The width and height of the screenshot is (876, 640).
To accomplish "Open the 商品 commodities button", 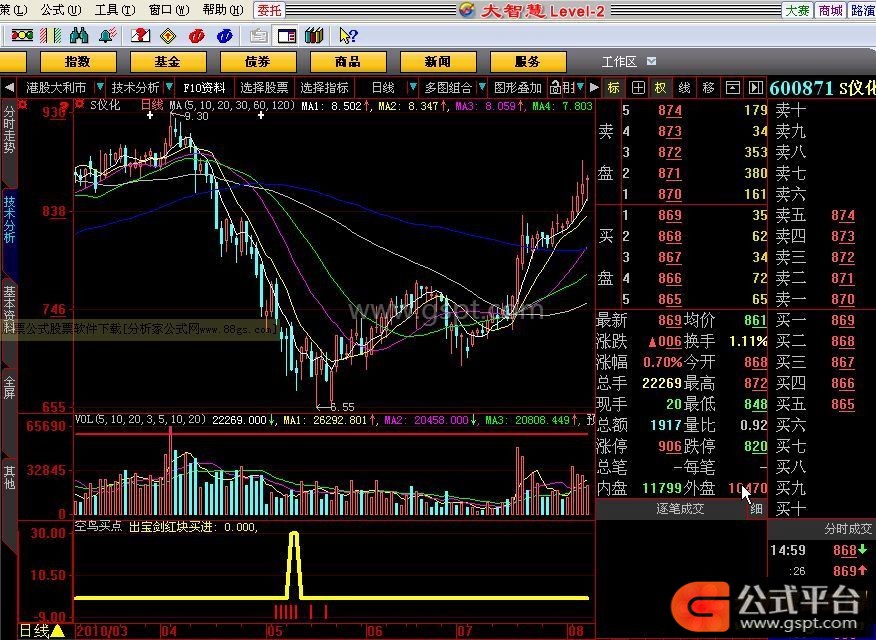I will 347,61.
